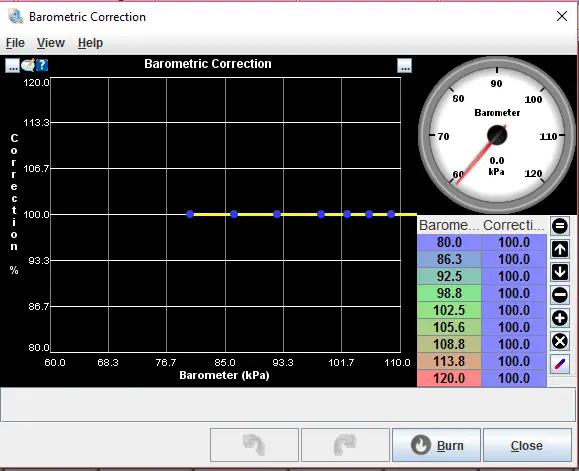
Task: Select barometer cell 92.5
Action: [449, 276]
